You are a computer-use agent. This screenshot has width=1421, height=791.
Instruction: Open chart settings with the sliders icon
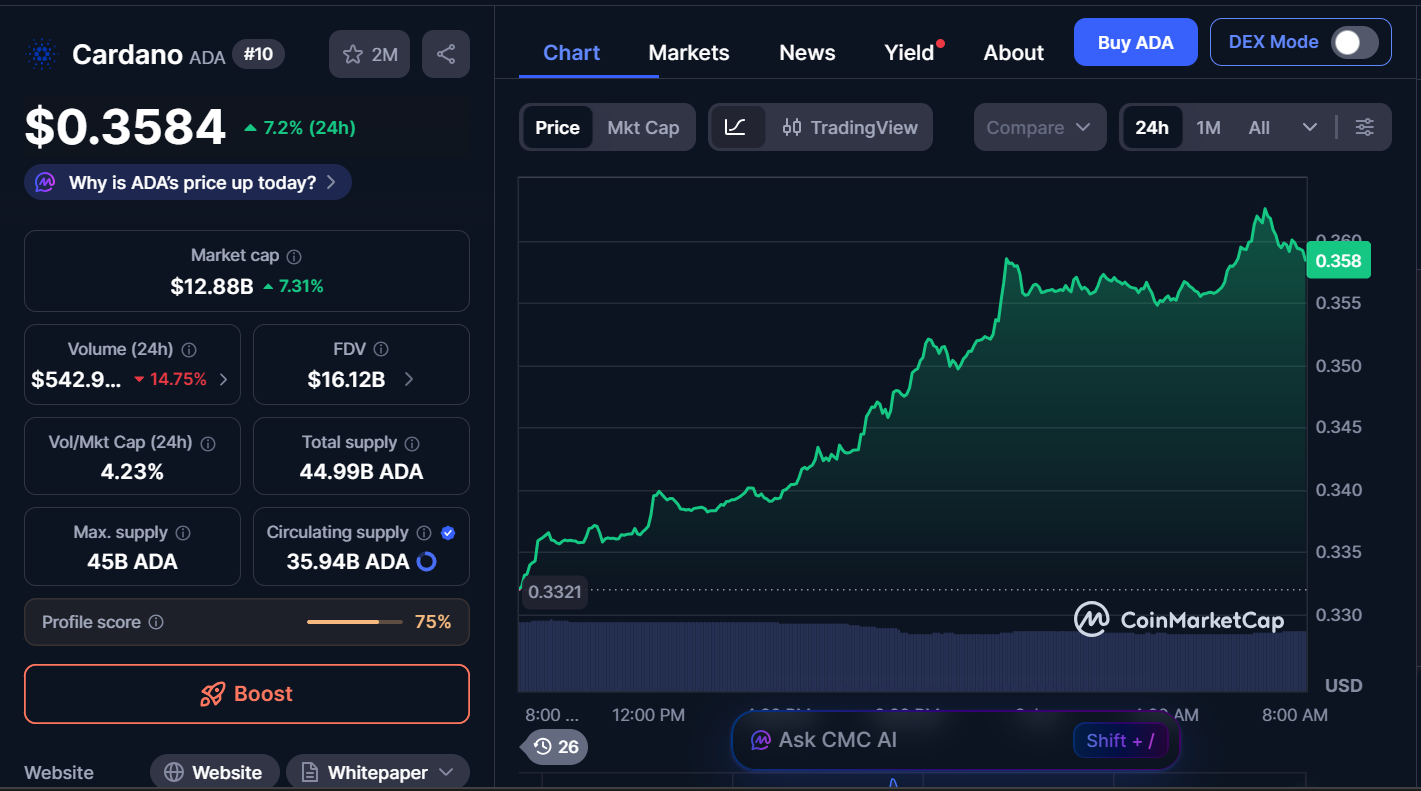(1365, 127)
